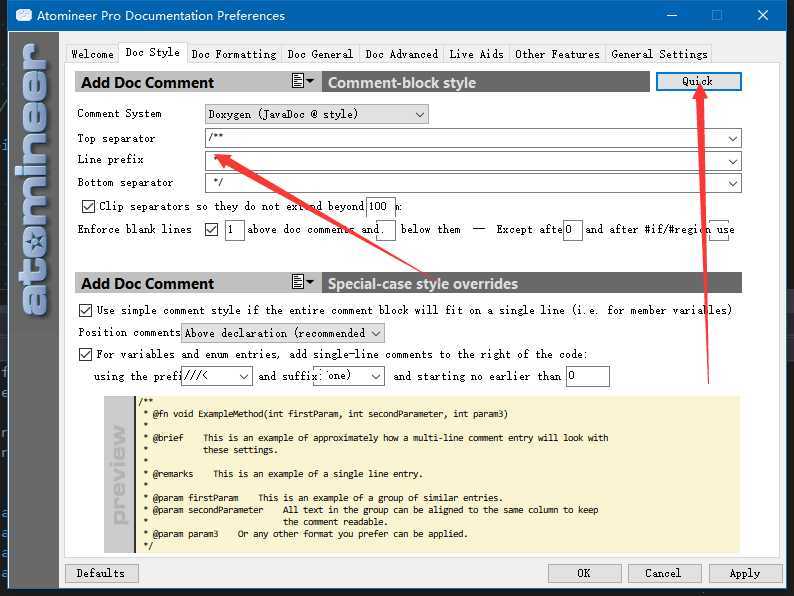
Task: Click the Cancel button
Action: (x=664, y=573)
